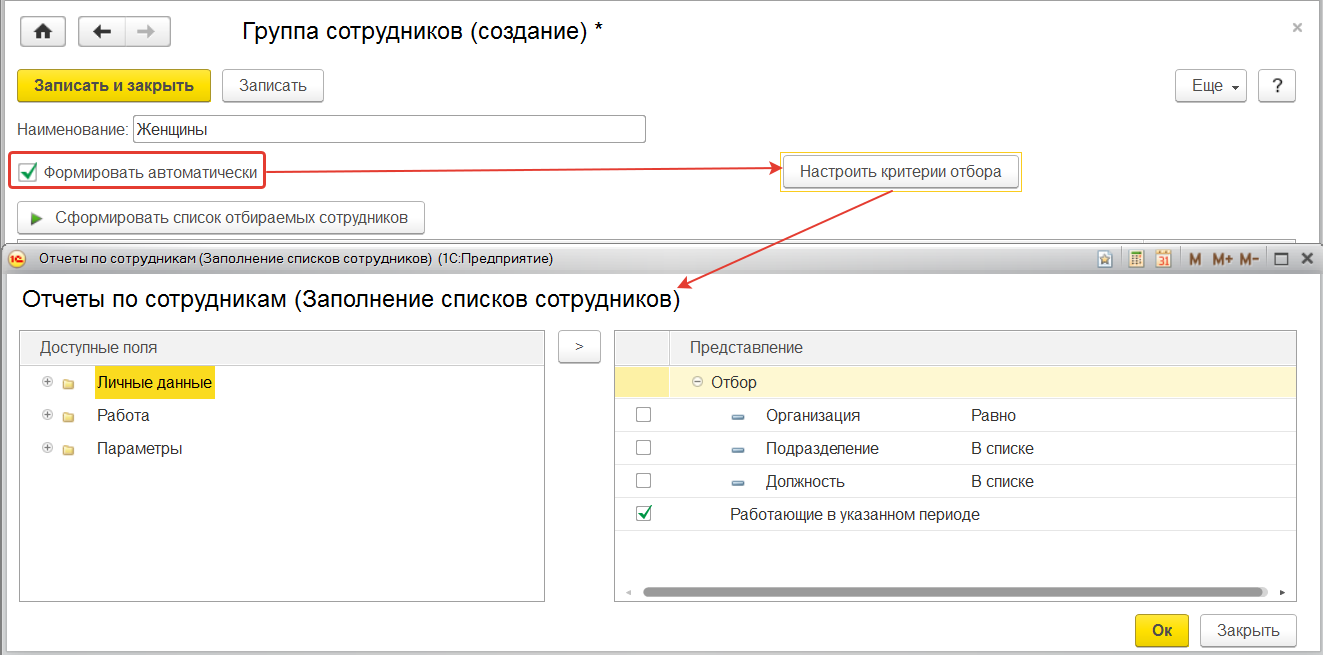Expand the 'Работа' tree node
The height and width of the screenshot is (655, 1323).
47,415
